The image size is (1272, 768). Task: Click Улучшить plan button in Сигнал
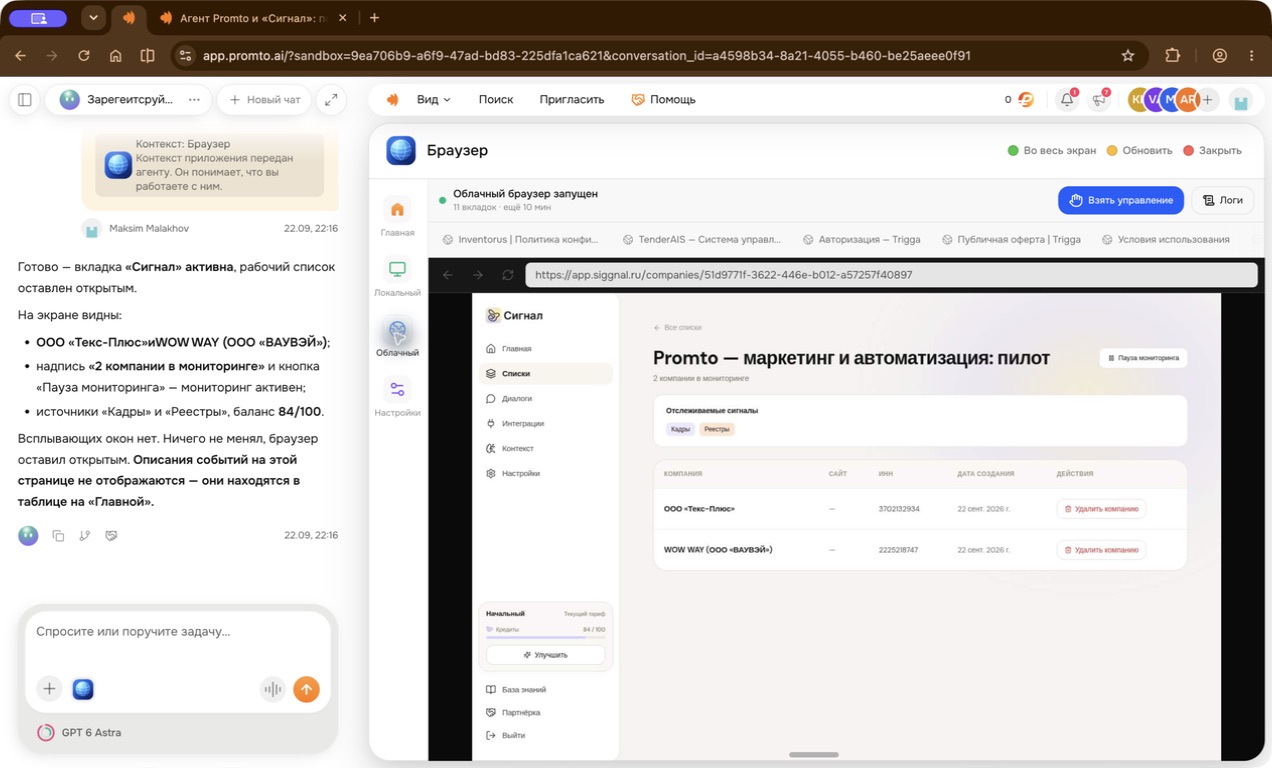pyautogui.click(x=545, y=655)
